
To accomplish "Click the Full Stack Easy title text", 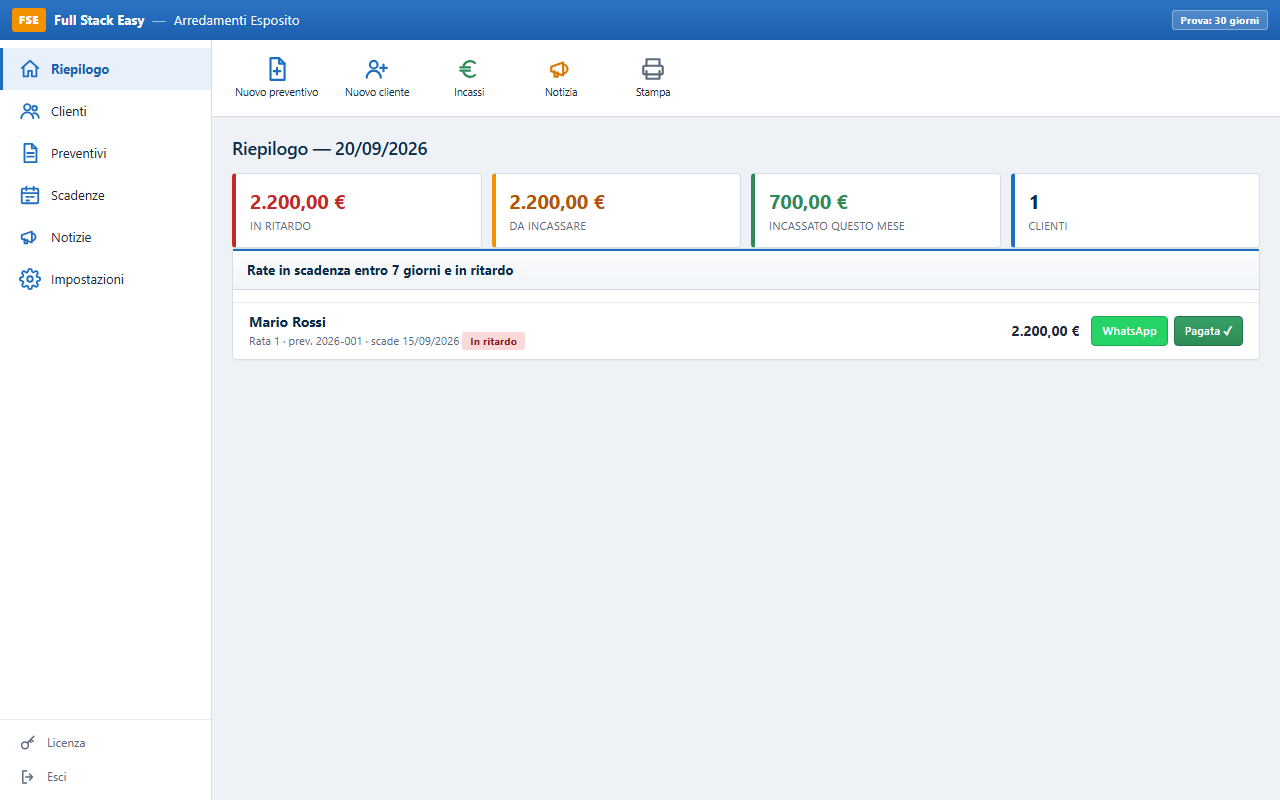I will pyautogui.click(x=99, y=20).
